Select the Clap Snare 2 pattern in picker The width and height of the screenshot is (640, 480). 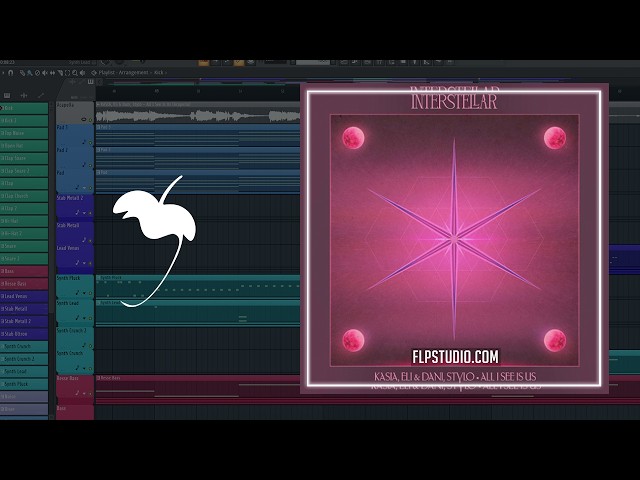pos(24,171)
